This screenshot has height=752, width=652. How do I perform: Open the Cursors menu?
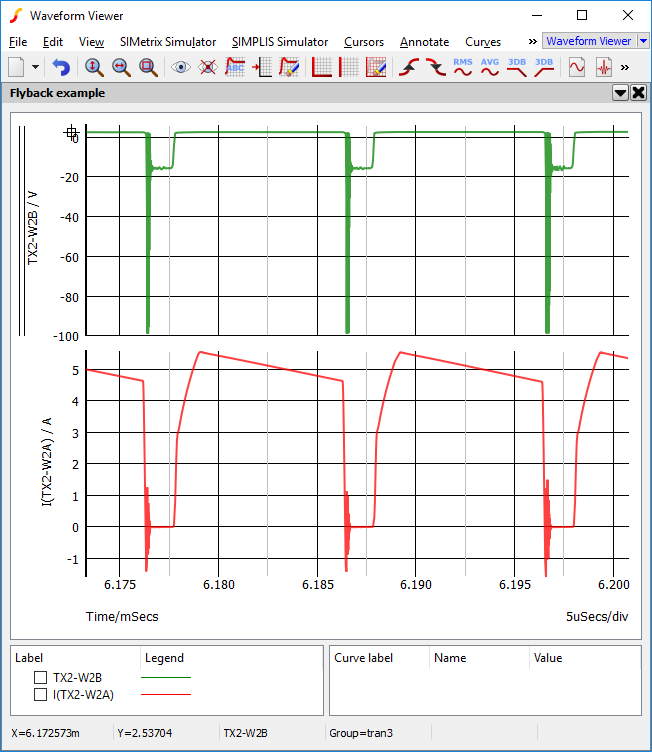point(363,42)
